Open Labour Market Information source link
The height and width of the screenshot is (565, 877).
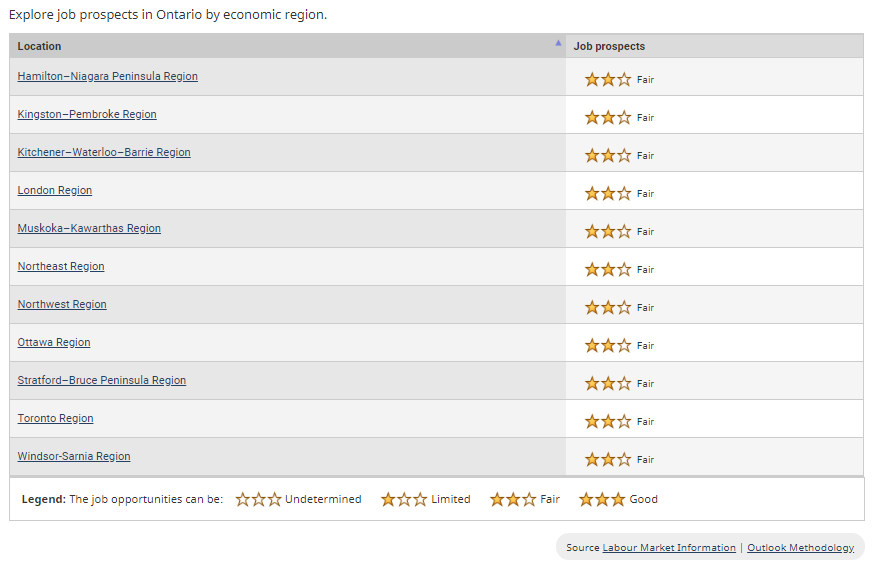(x=669, y=548)
